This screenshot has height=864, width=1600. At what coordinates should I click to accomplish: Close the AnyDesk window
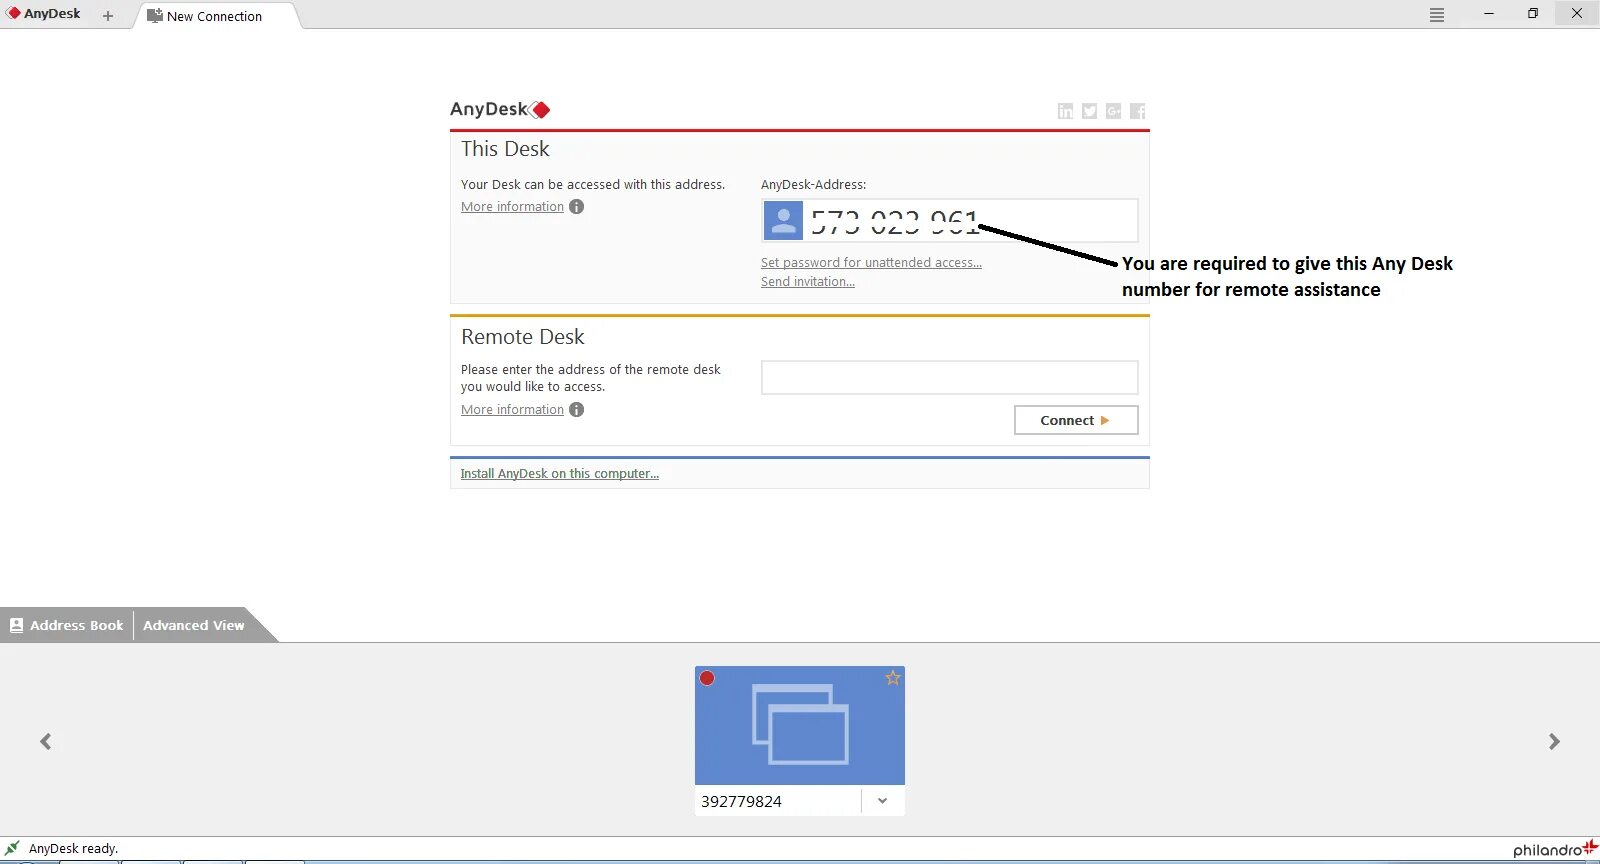pos(1577,14)
